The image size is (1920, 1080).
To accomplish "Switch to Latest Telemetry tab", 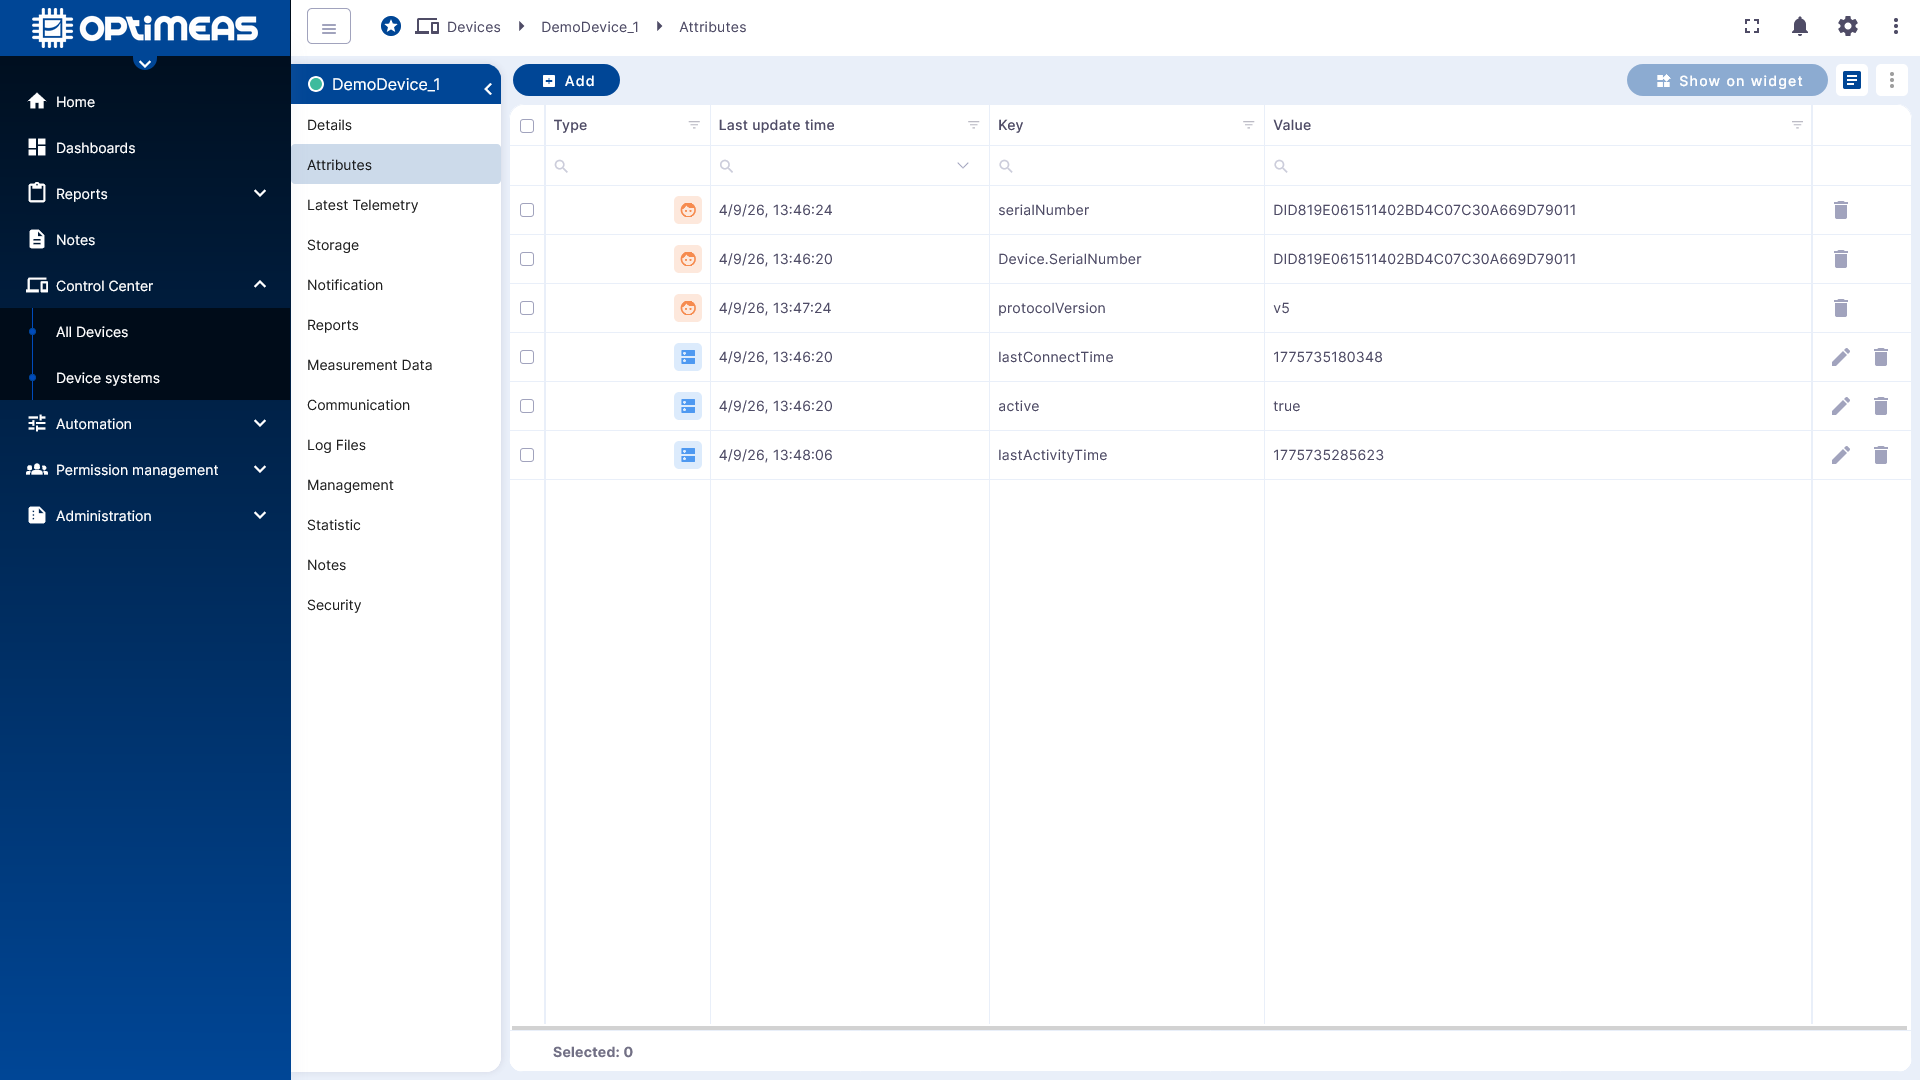I will click(396, 205).
